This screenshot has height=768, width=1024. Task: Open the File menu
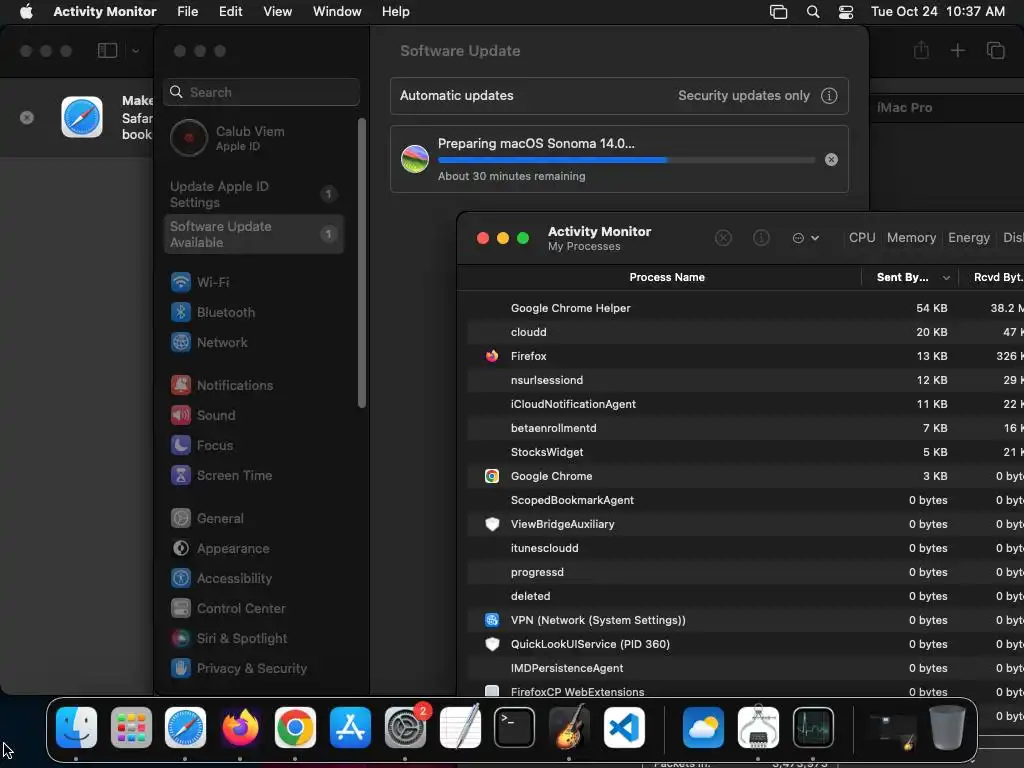187,12
